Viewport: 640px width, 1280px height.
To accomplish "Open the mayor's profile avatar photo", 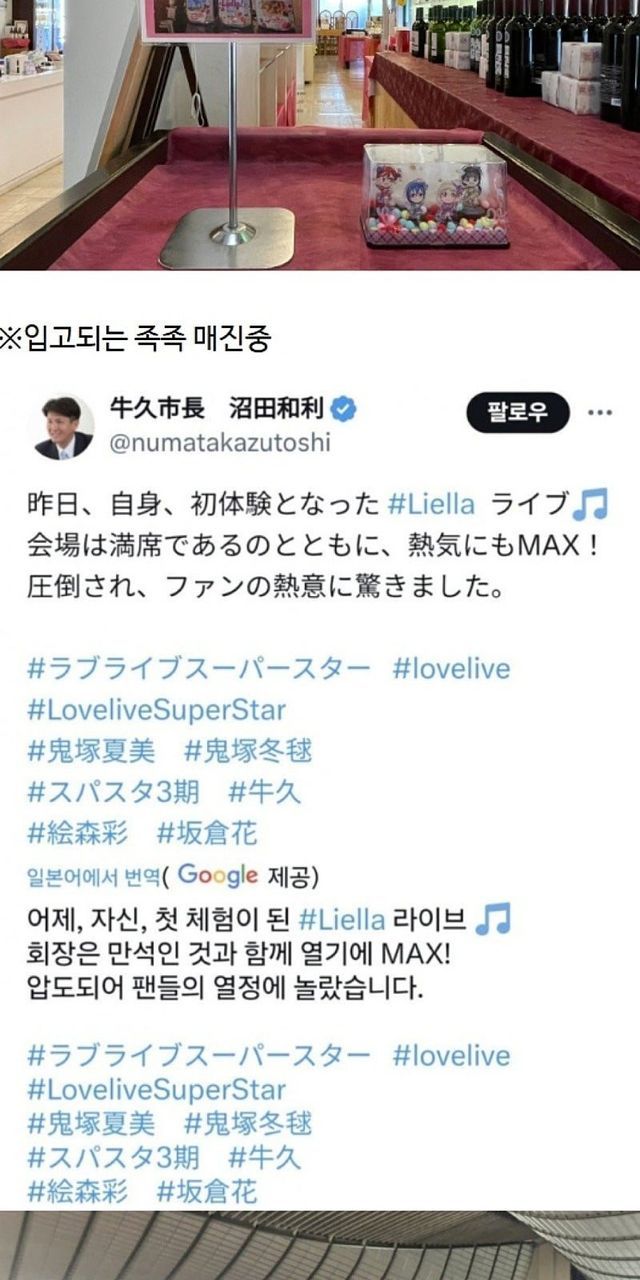I will tap(64, 427).
